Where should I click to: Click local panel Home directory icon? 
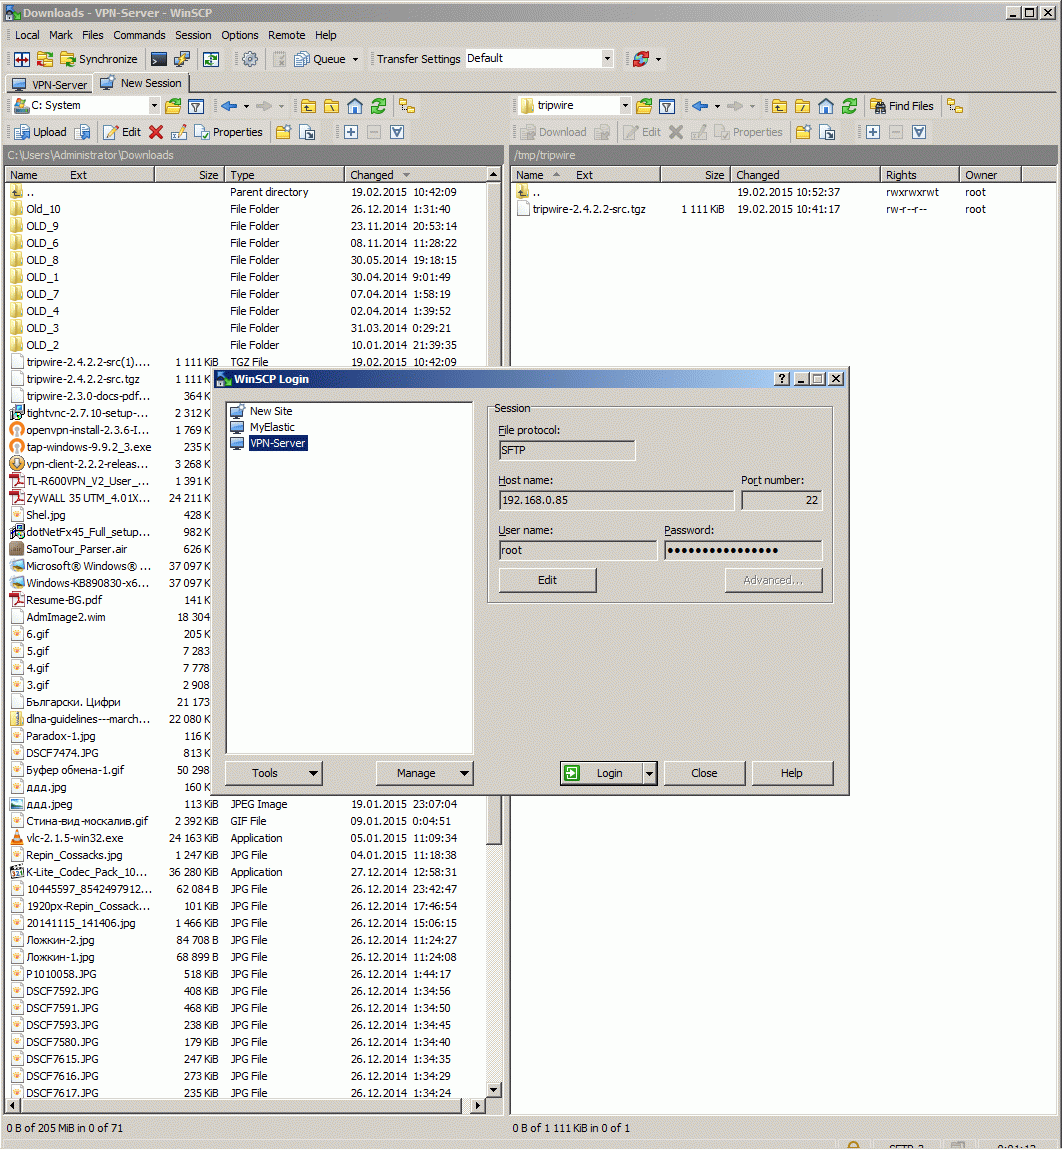tap(355, 106)
